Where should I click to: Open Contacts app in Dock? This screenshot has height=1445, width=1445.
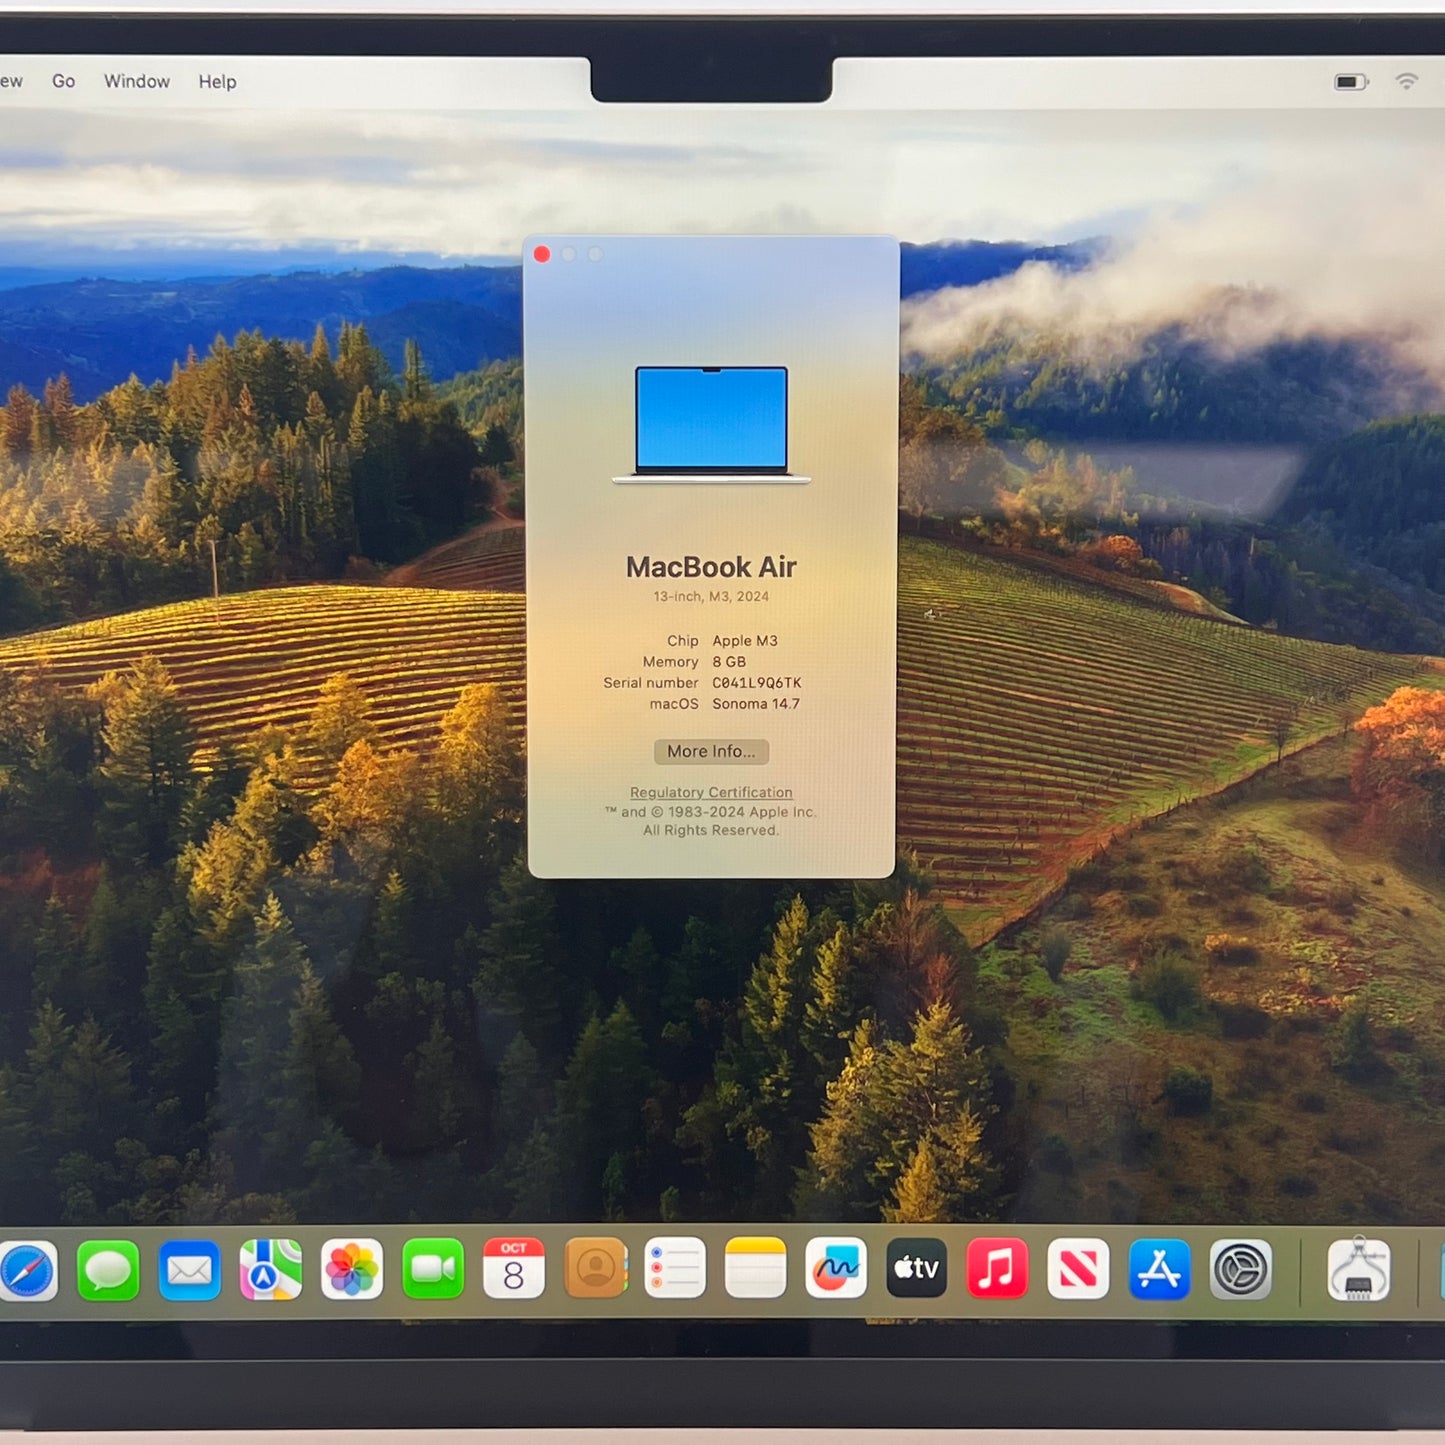click(x=595, y=1268)
